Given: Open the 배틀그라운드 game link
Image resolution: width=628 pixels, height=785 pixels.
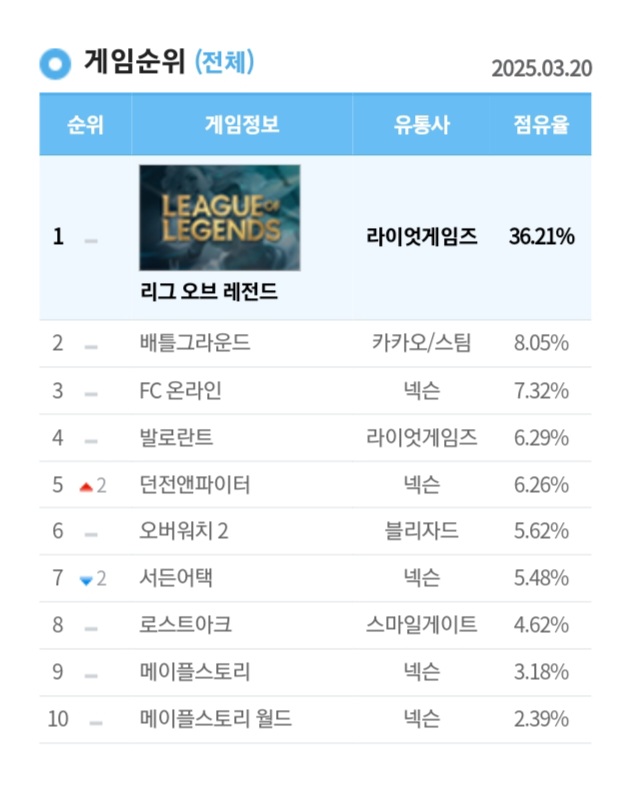Looking at the screenshot, I should [195, 344].
